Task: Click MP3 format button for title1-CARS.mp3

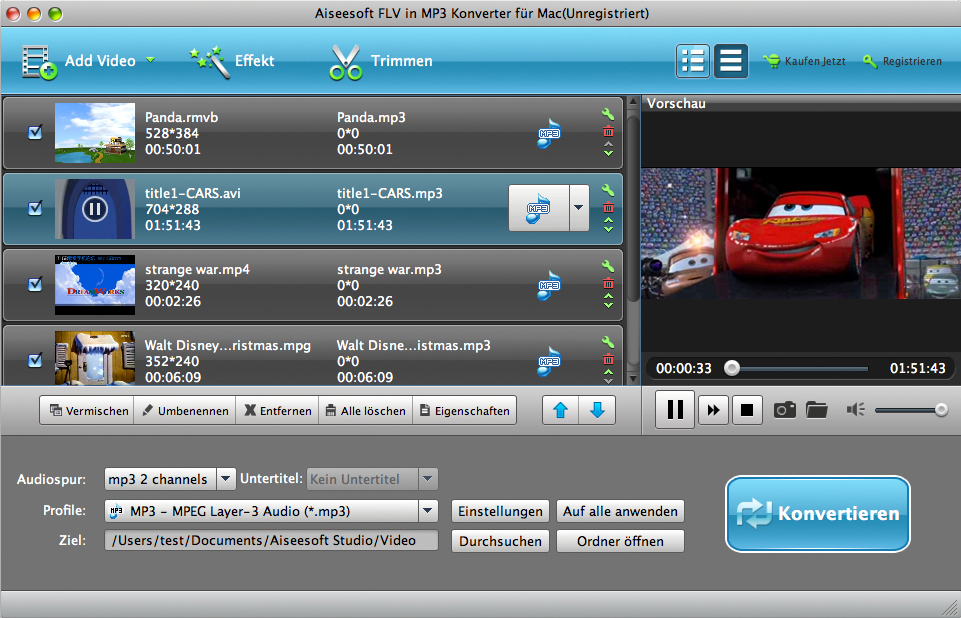Action: pos(539,208)
